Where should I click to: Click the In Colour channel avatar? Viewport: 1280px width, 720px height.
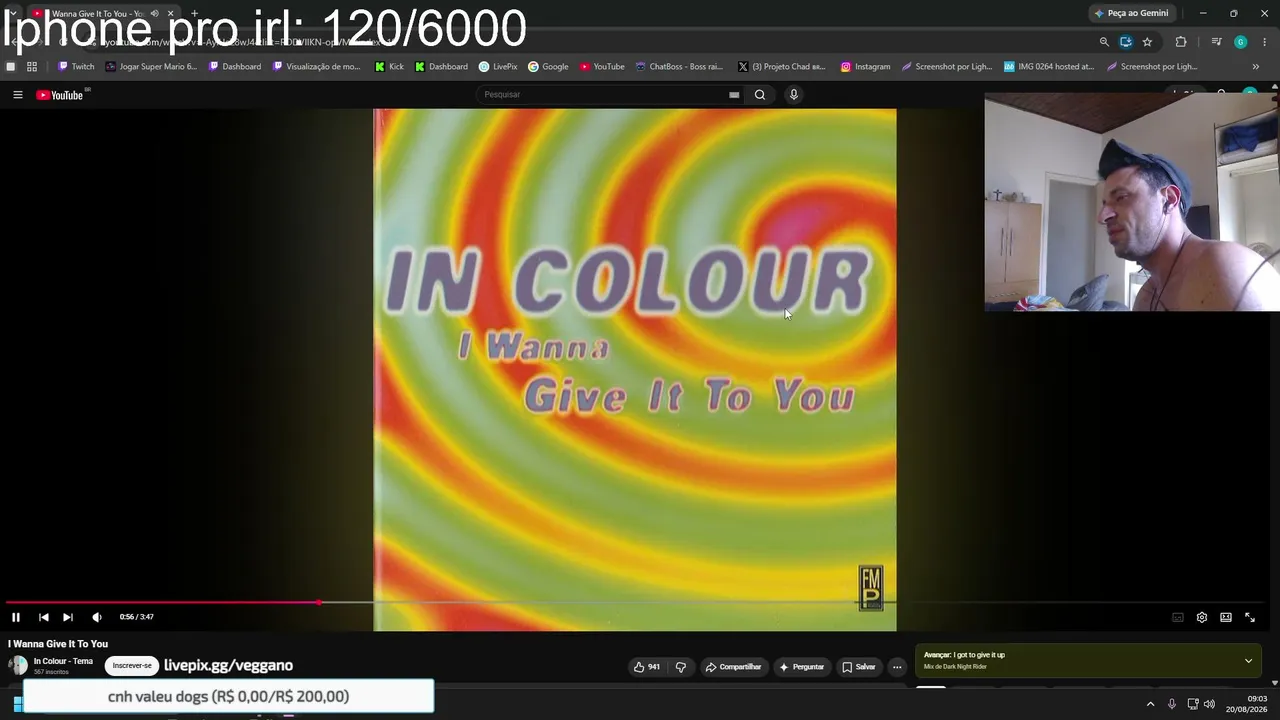tap(18, 666)
